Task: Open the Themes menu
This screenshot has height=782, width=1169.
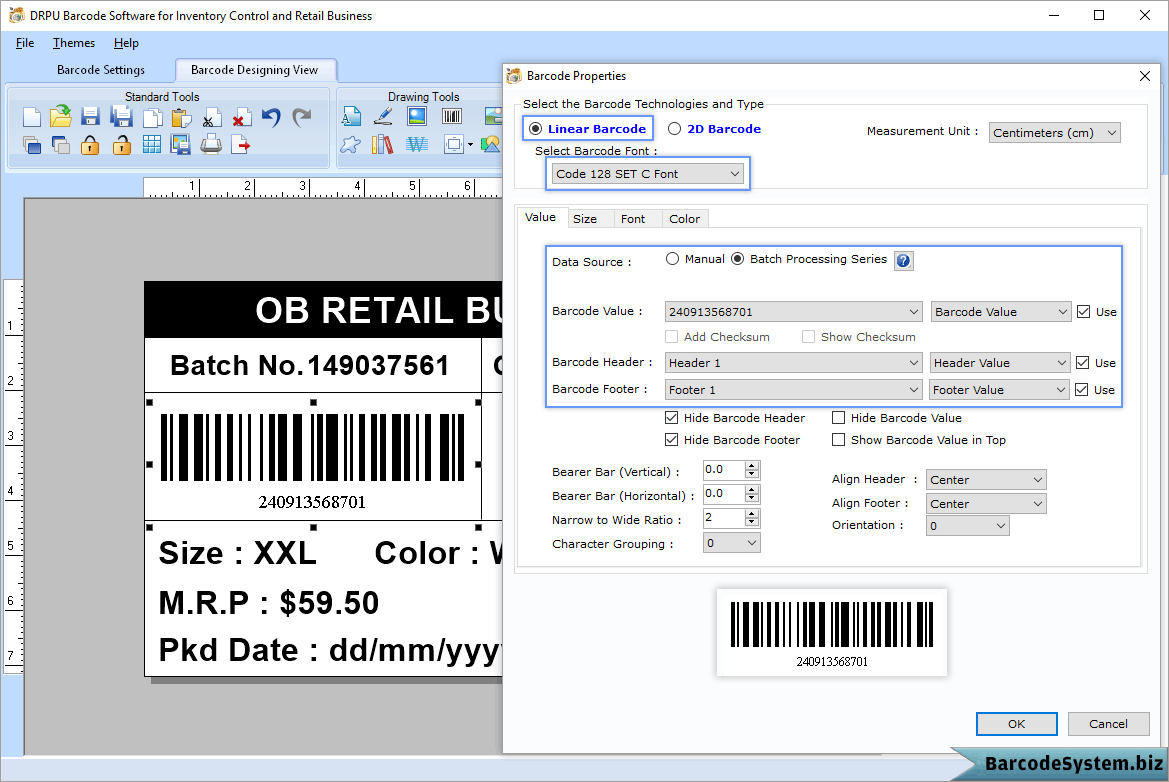Action: [74, 43]
